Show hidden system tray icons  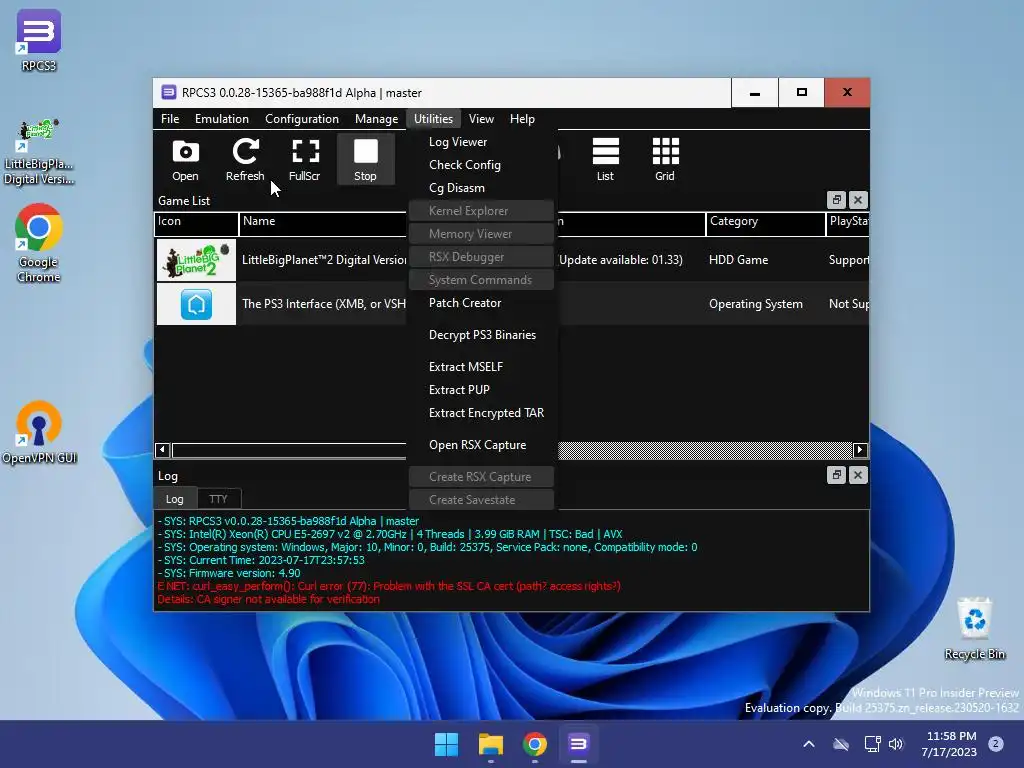(808, 744)
